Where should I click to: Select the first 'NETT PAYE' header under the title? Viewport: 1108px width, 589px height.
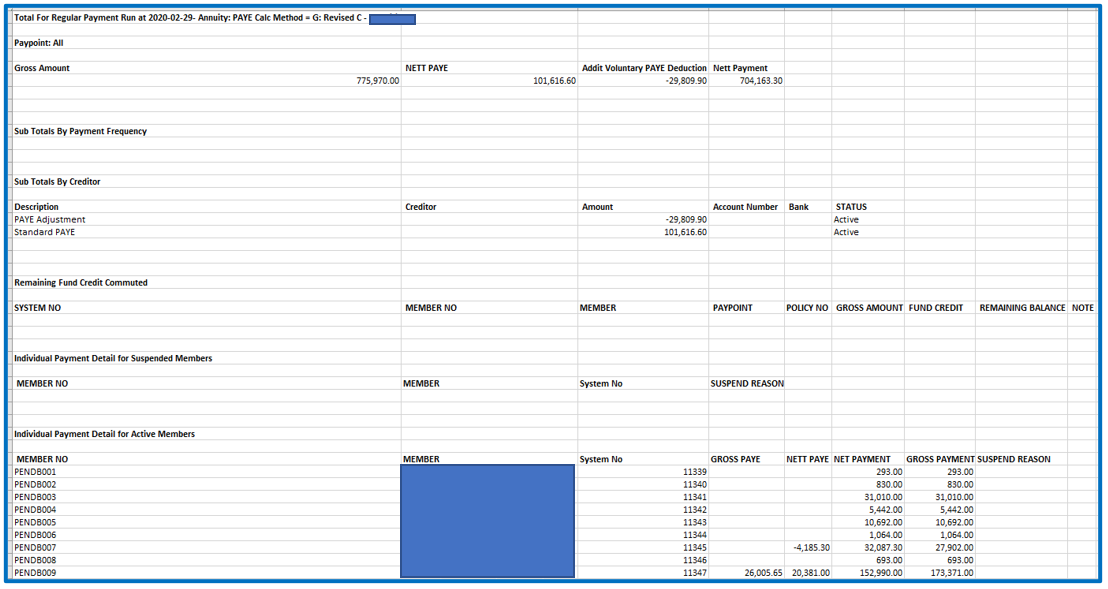[x=426, y=69]
